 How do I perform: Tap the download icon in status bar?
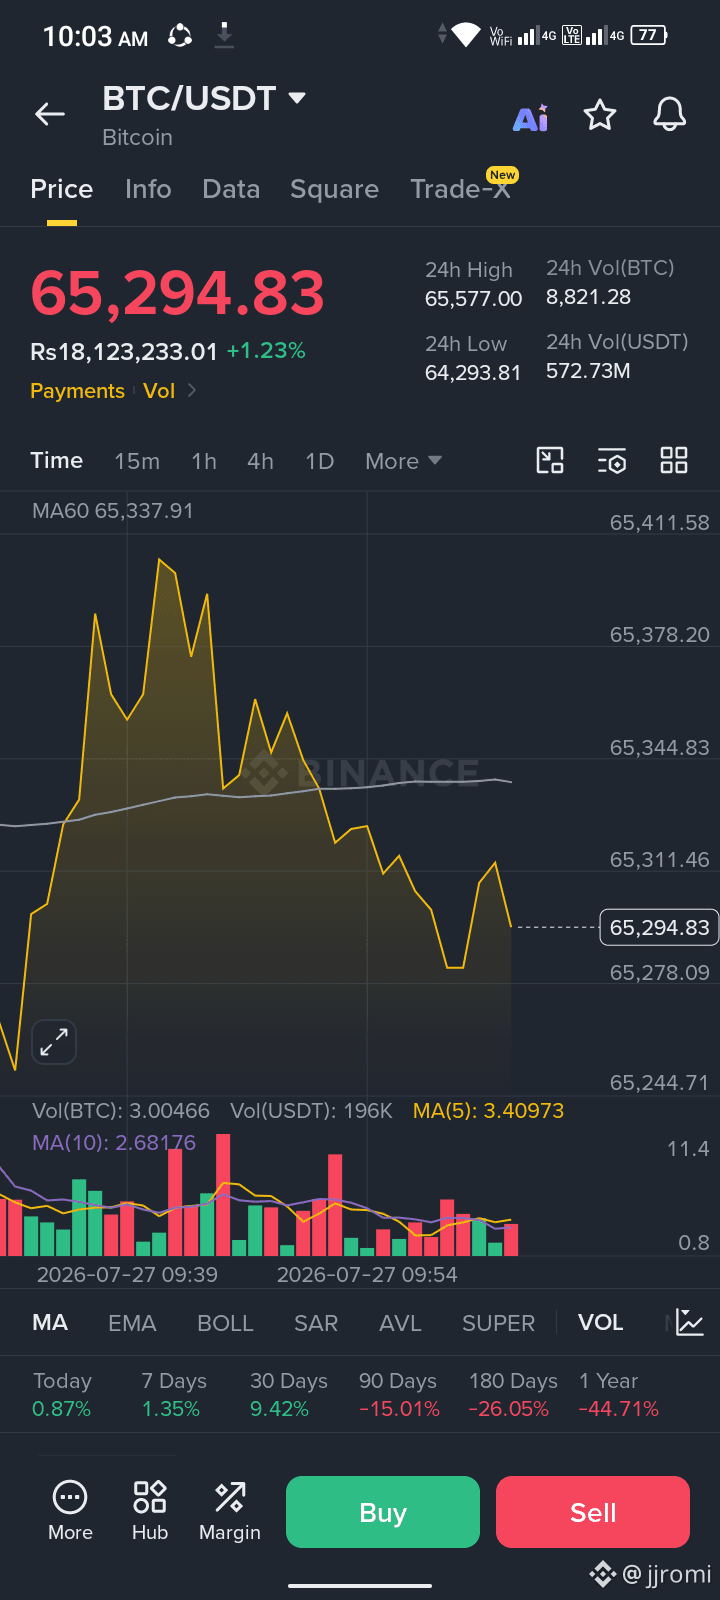click(x=224, y=36)
